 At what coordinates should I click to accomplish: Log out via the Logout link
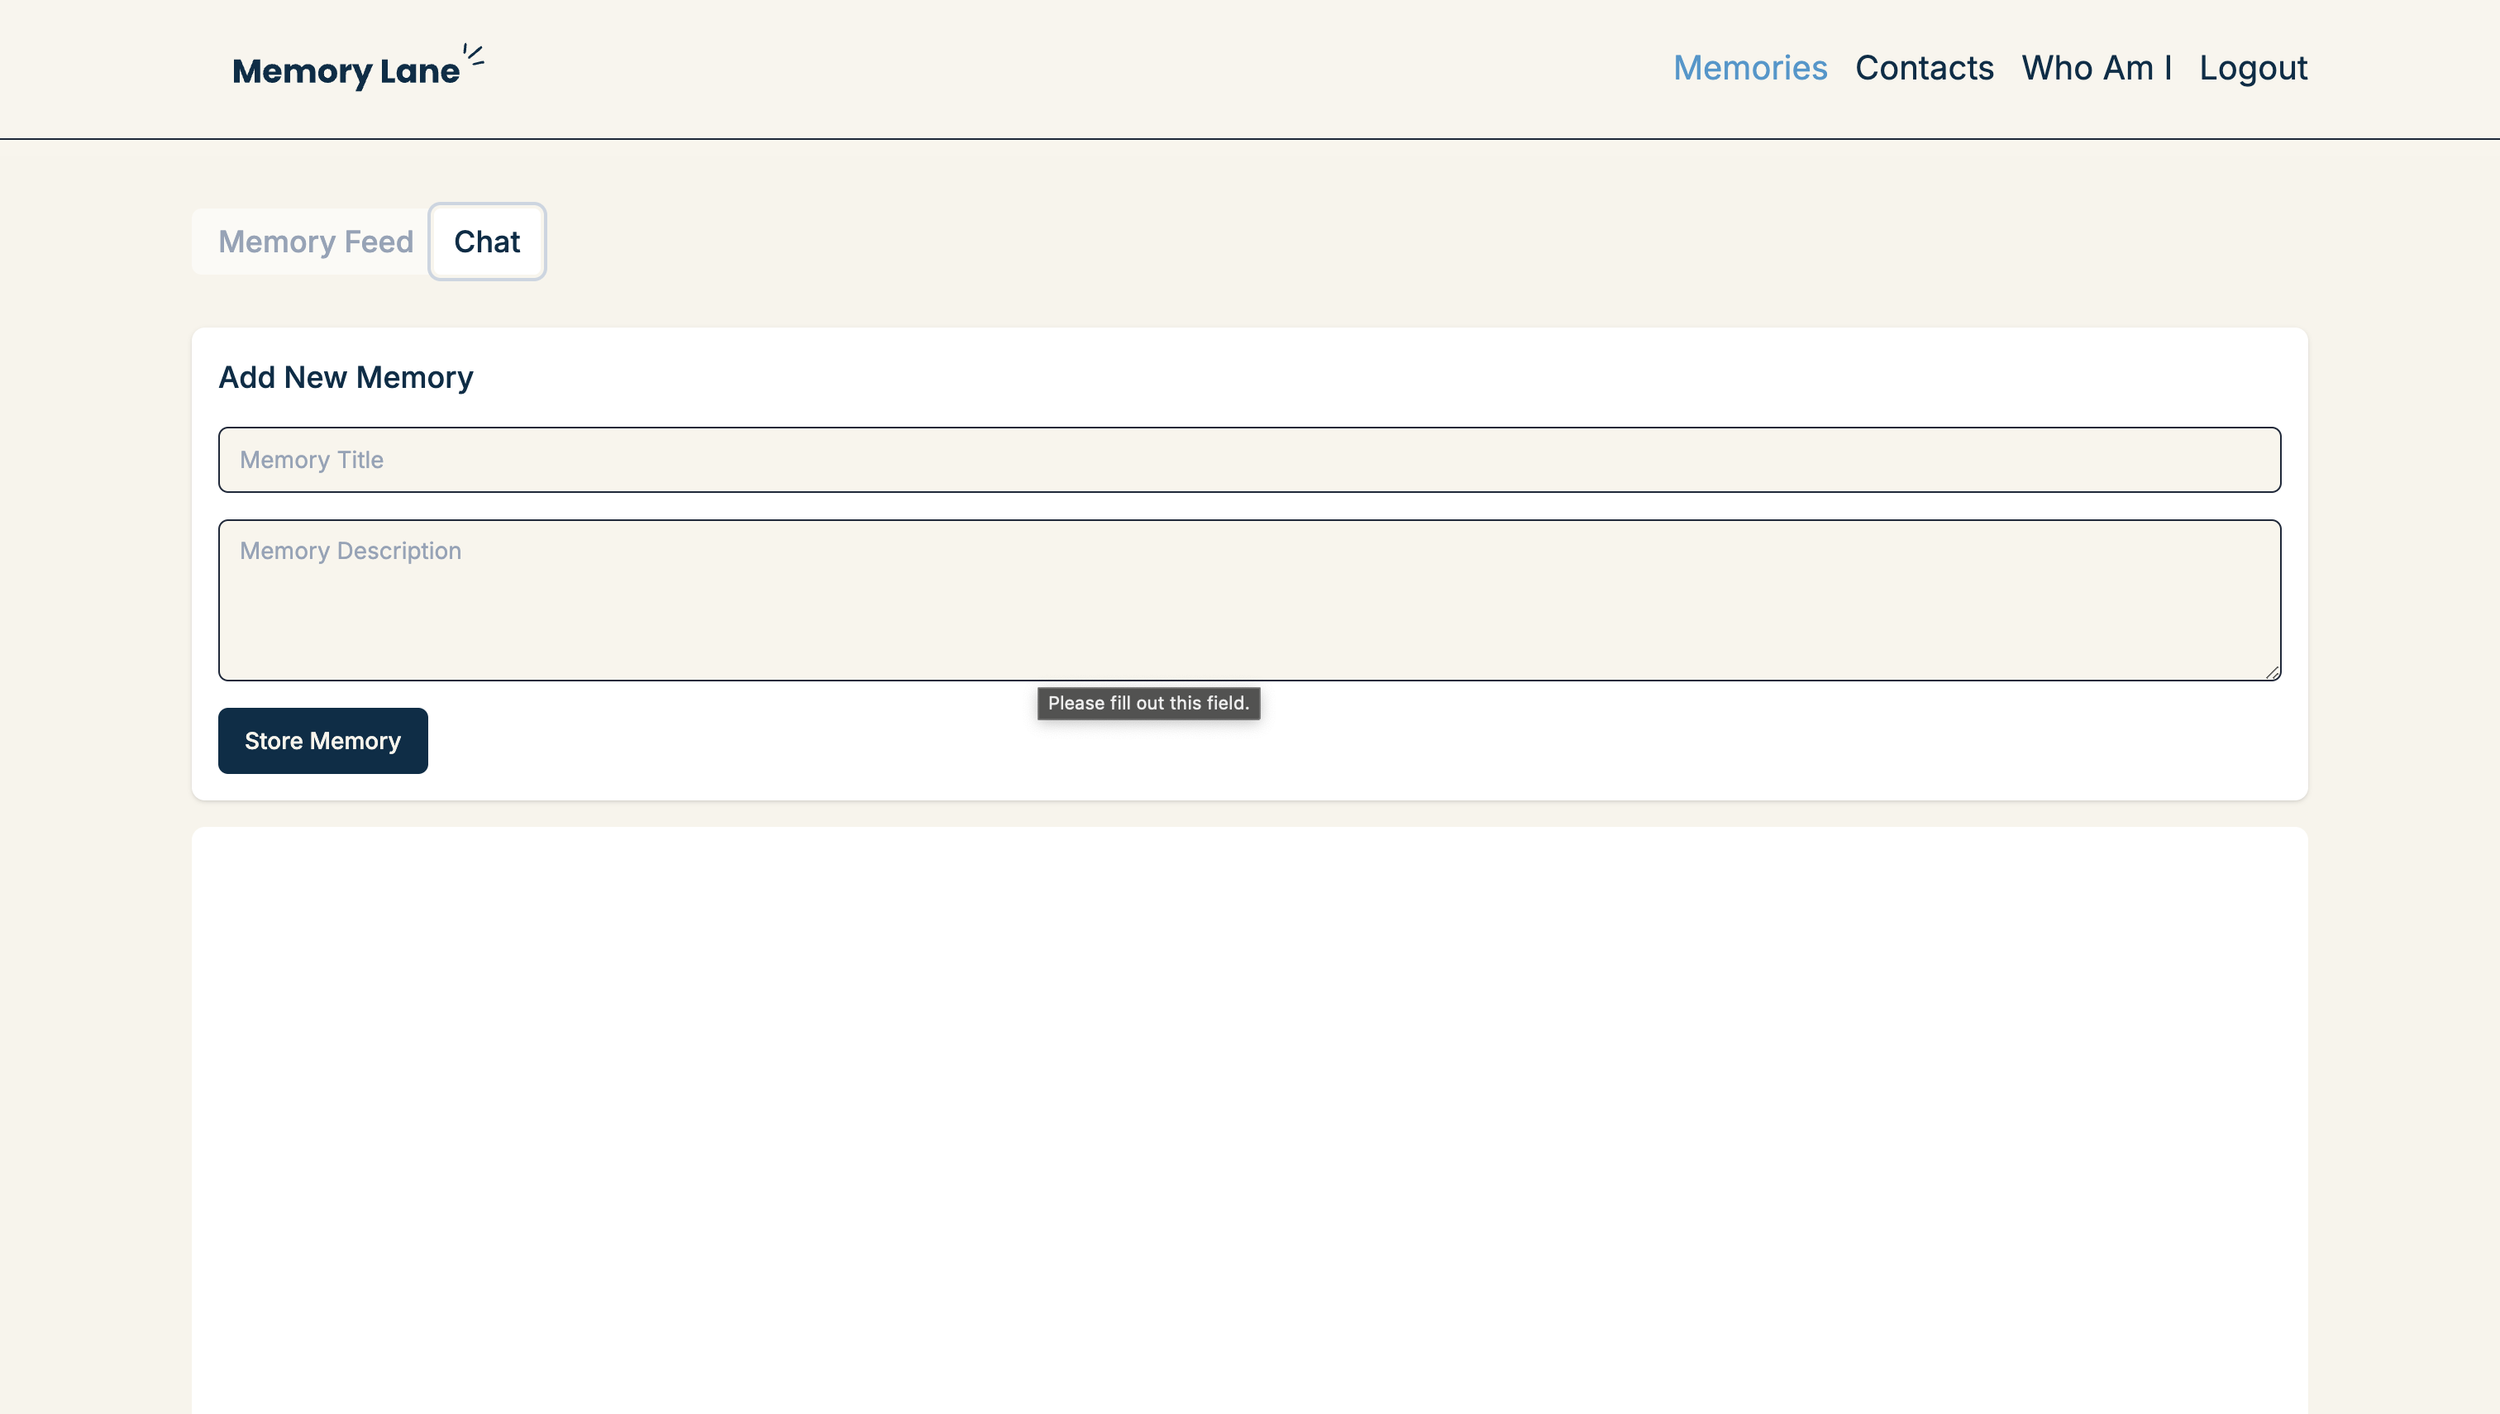2253,68
